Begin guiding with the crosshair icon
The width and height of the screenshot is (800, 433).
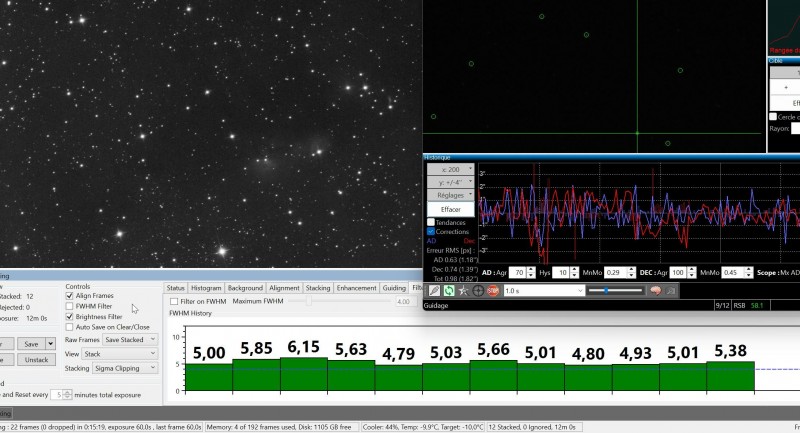coord(478,291)
